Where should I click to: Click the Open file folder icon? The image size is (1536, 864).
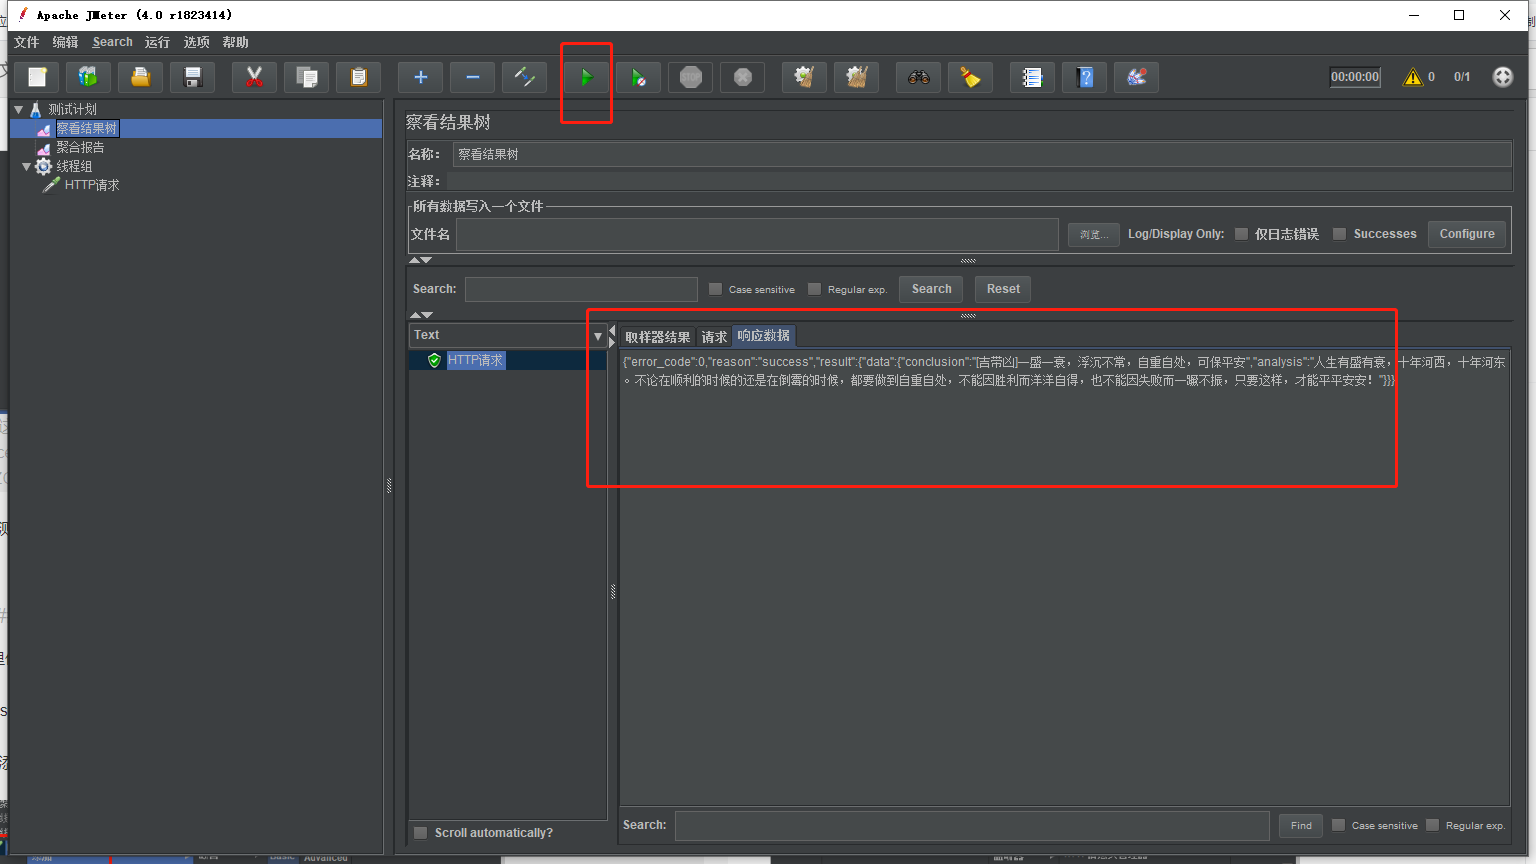(141, 77)
